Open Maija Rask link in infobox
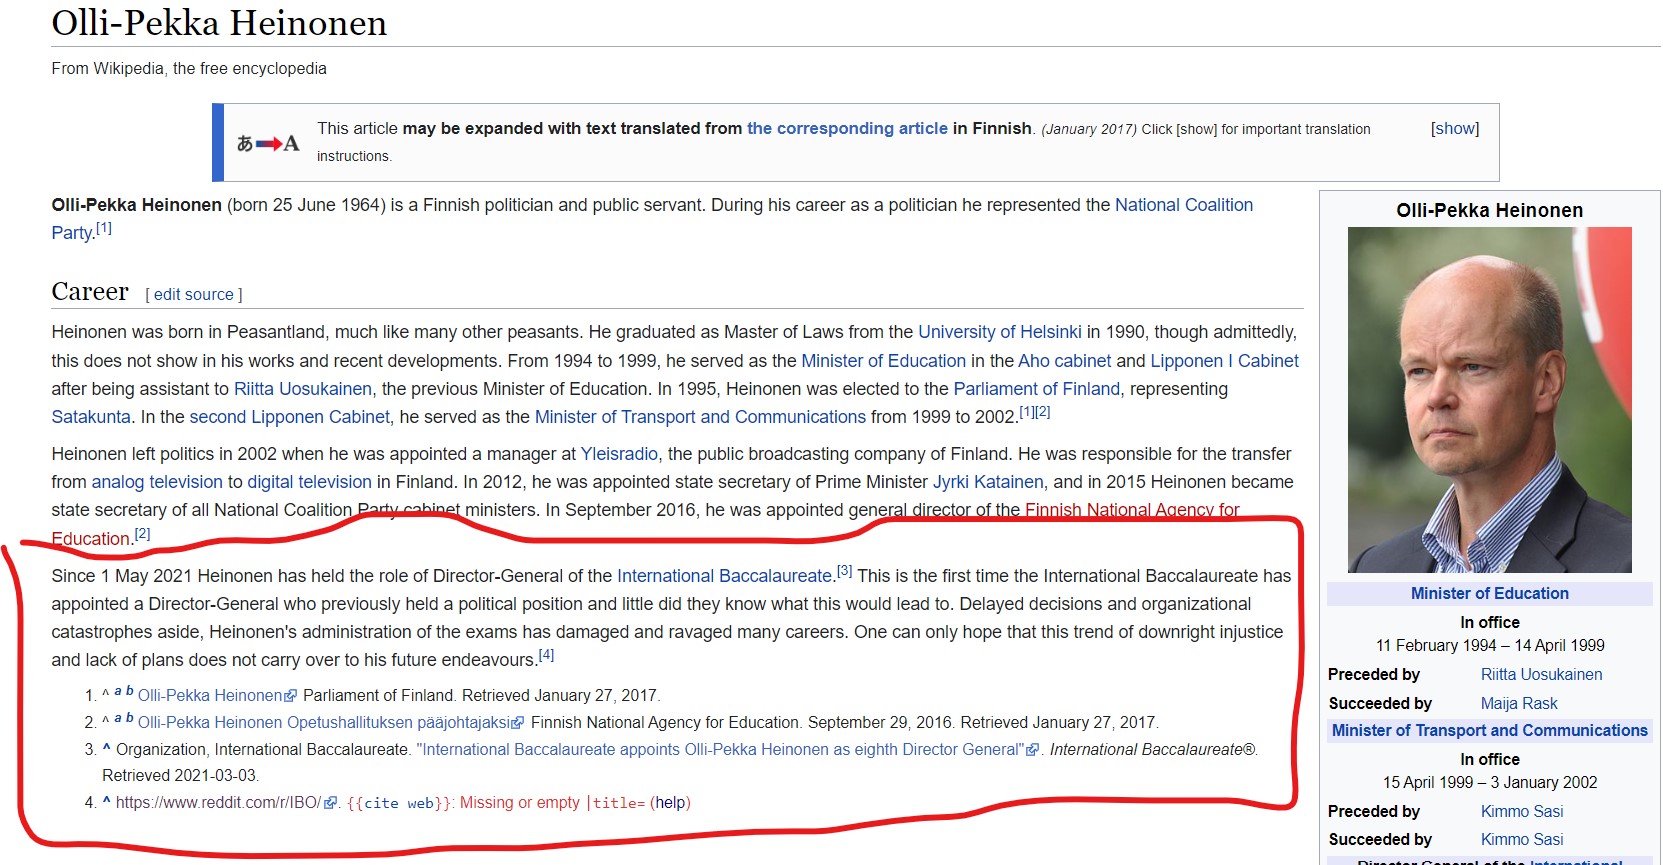The height and width of the screenshot is (865, 1663). [x=1519, y=704]
